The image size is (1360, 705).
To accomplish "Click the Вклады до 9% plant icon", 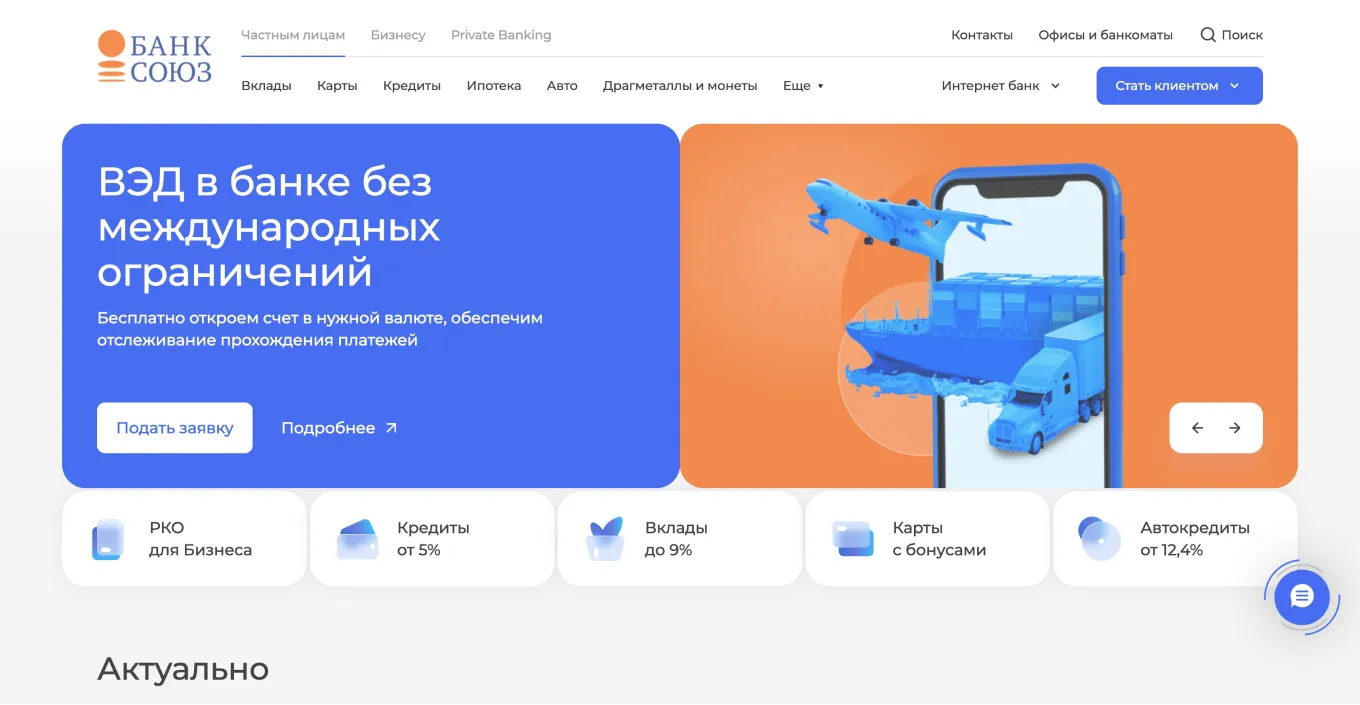I will tap(605, 539).
